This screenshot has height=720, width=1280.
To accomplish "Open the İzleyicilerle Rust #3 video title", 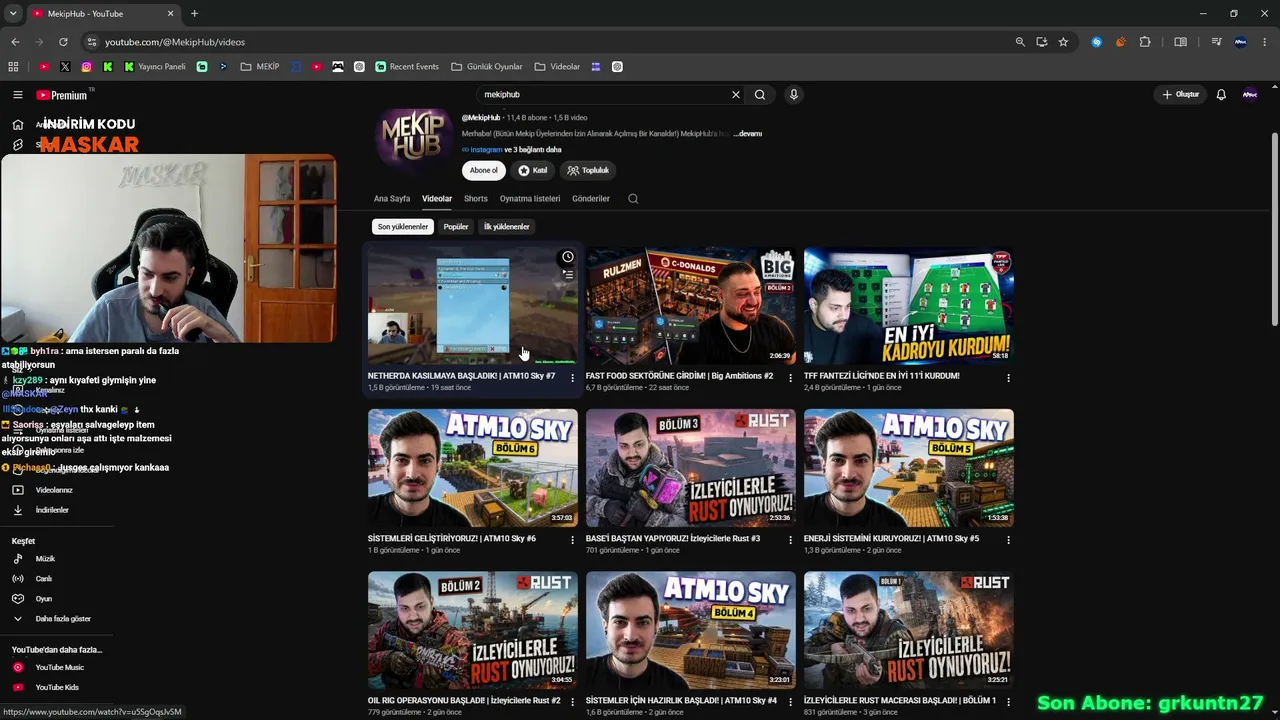I will point(673,539).
